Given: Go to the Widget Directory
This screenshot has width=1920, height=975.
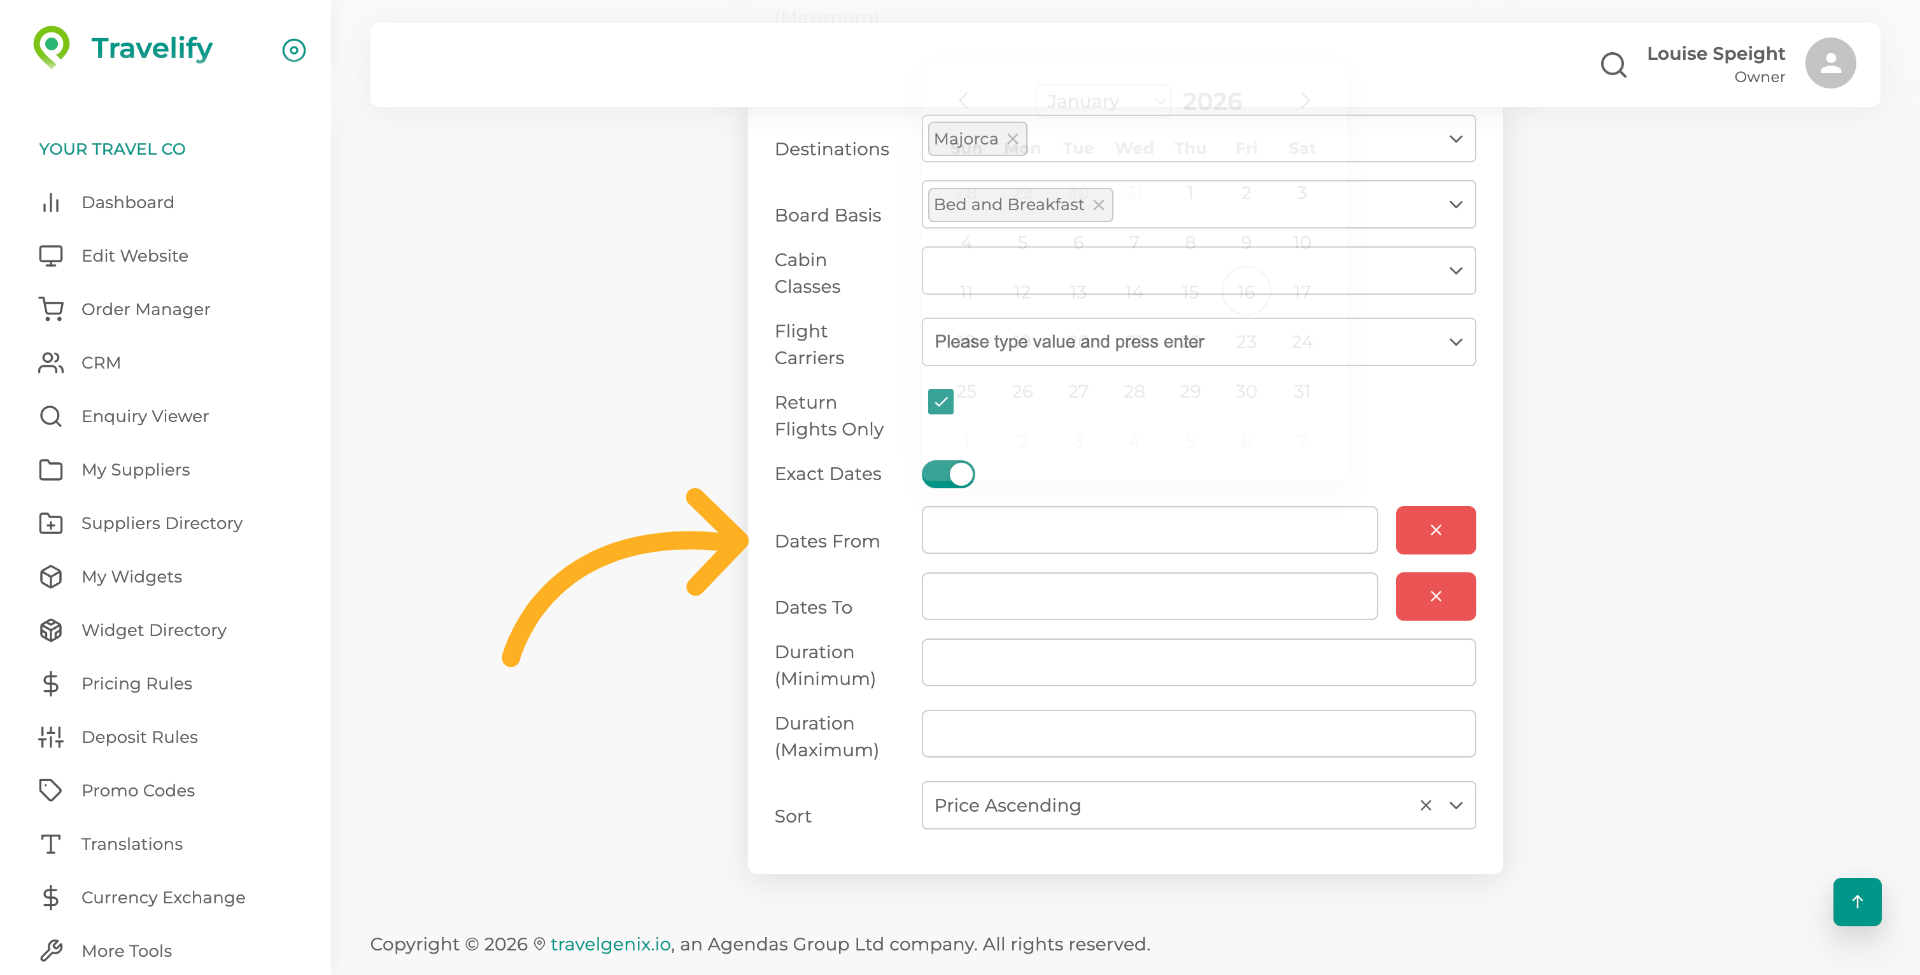Looking at the screenshot, I should point(153,630).
